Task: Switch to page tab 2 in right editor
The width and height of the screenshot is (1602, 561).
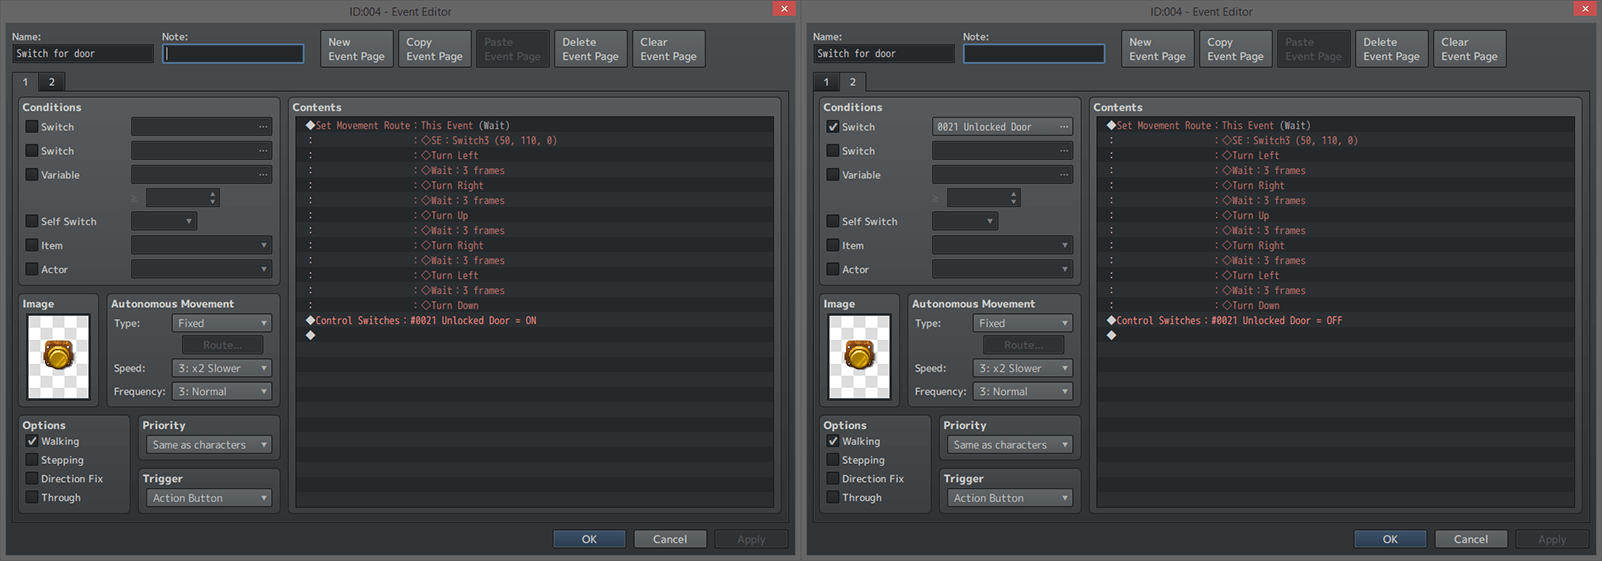Action: point(853,82)
